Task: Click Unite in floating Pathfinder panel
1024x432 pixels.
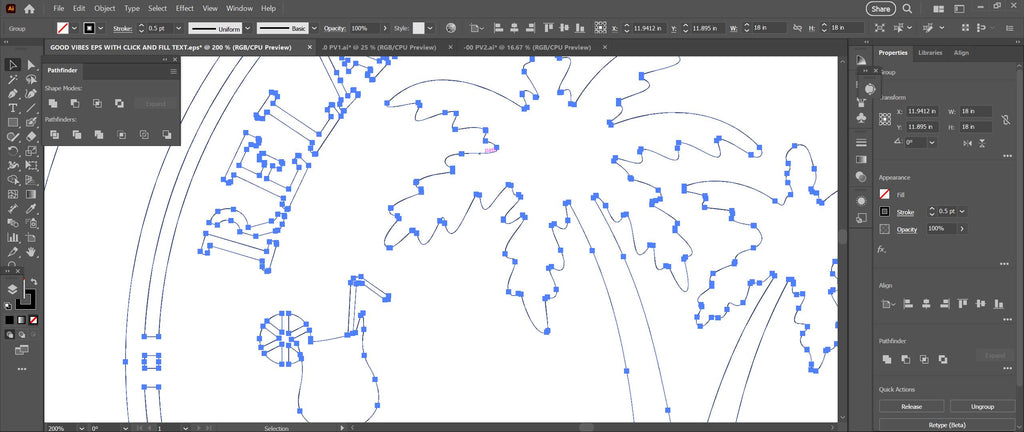Action: 53,103
